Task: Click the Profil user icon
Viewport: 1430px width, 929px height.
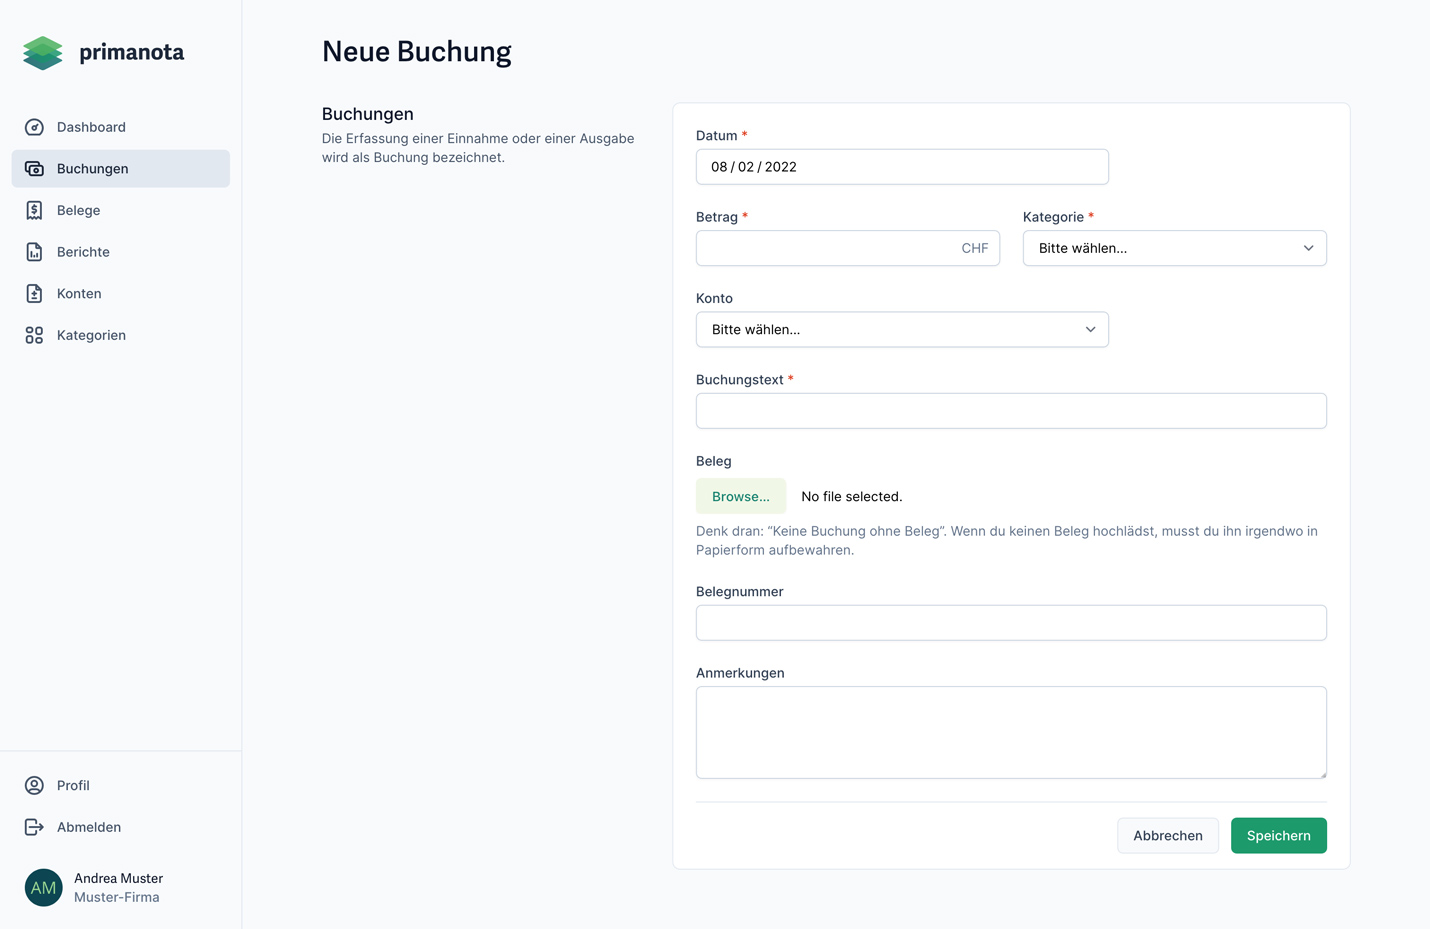Action: point(34,786)
